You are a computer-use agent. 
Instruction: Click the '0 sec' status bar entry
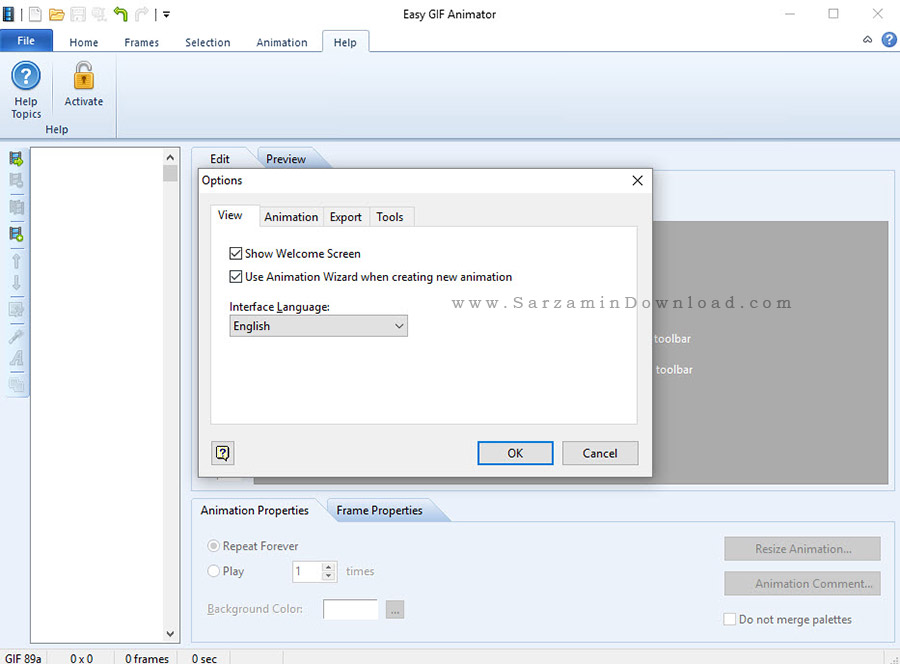pyautogui.click(x=204, y=658)
